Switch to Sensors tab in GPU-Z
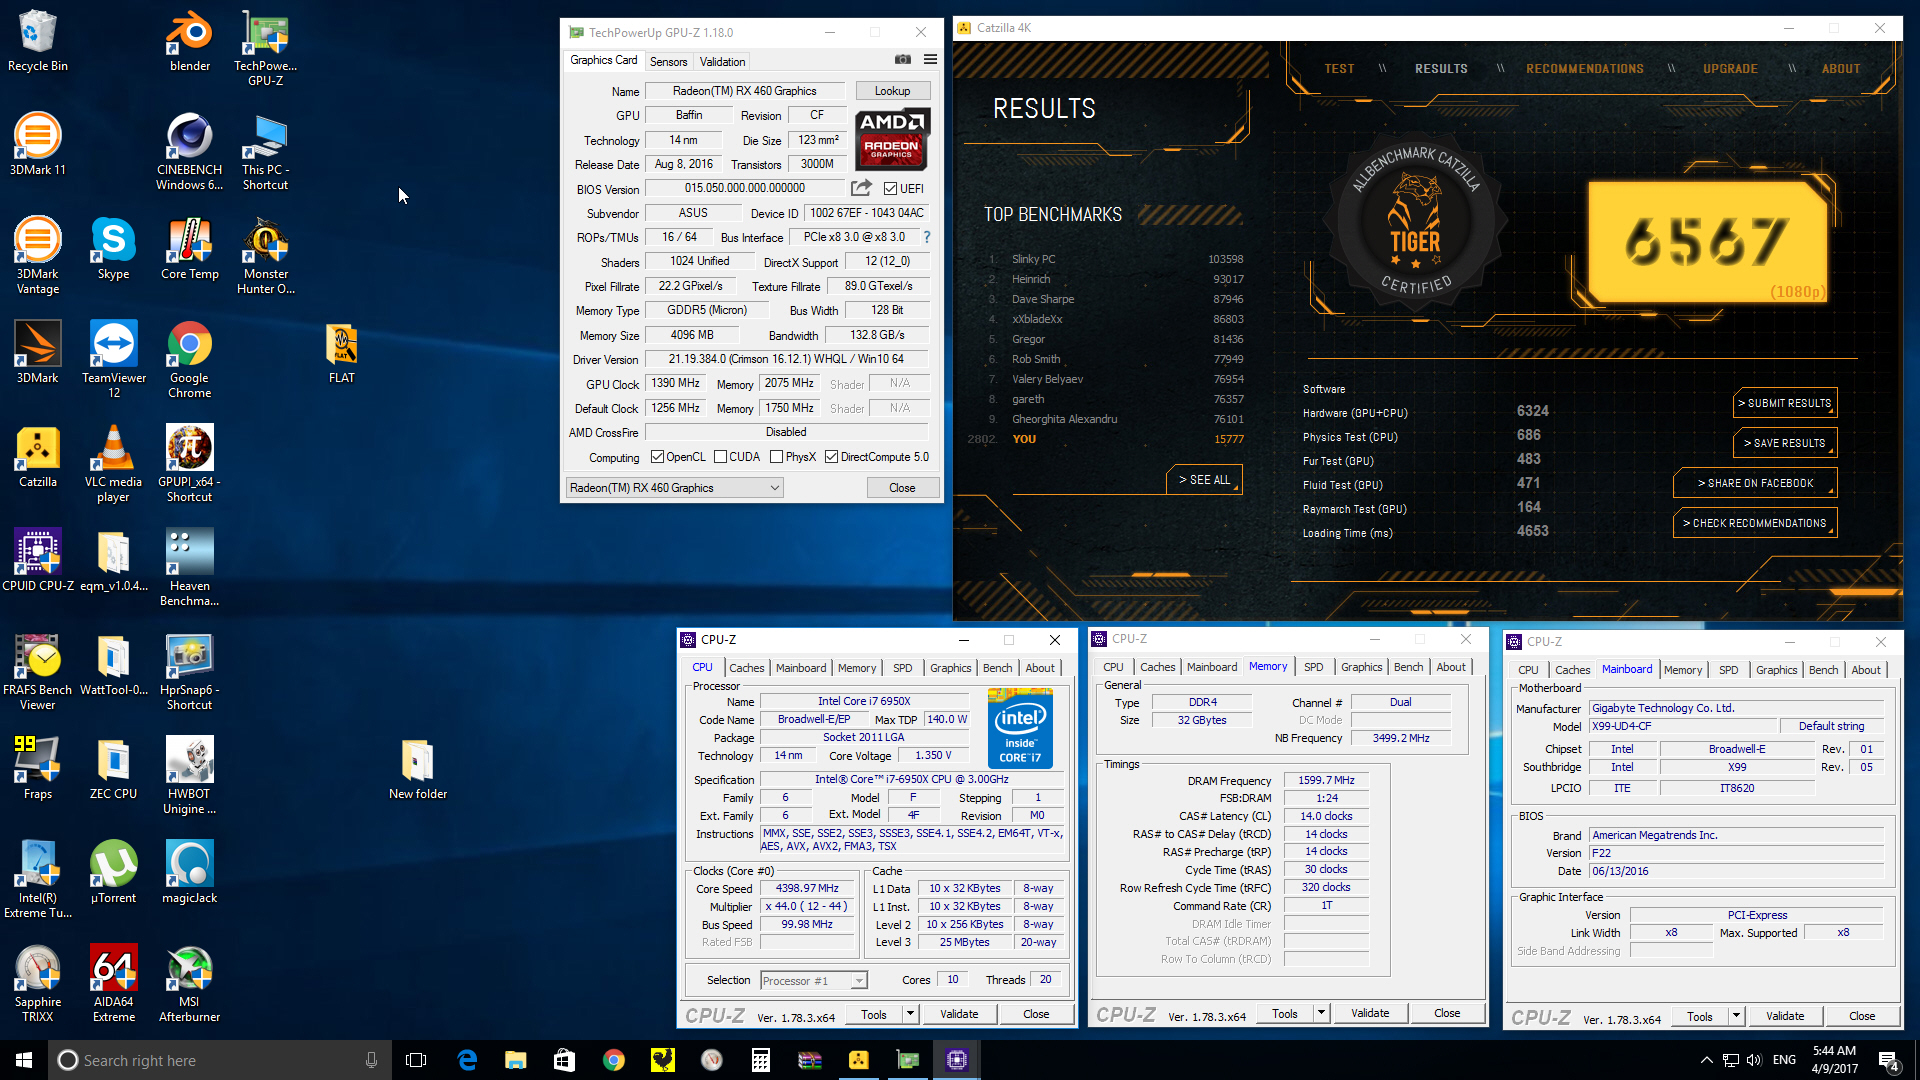The height and width of the screenshot is (1080, 1920). (668, 62)
